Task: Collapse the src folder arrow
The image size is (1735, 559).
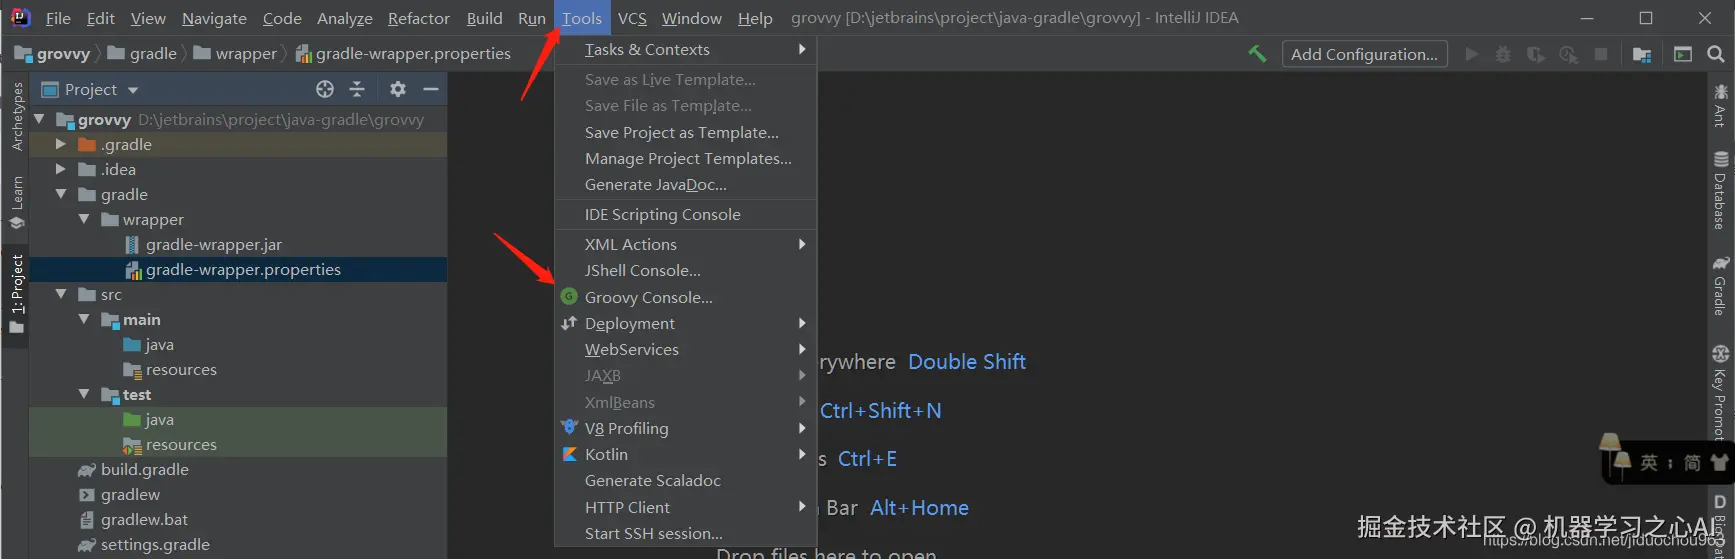Action: 61,294
